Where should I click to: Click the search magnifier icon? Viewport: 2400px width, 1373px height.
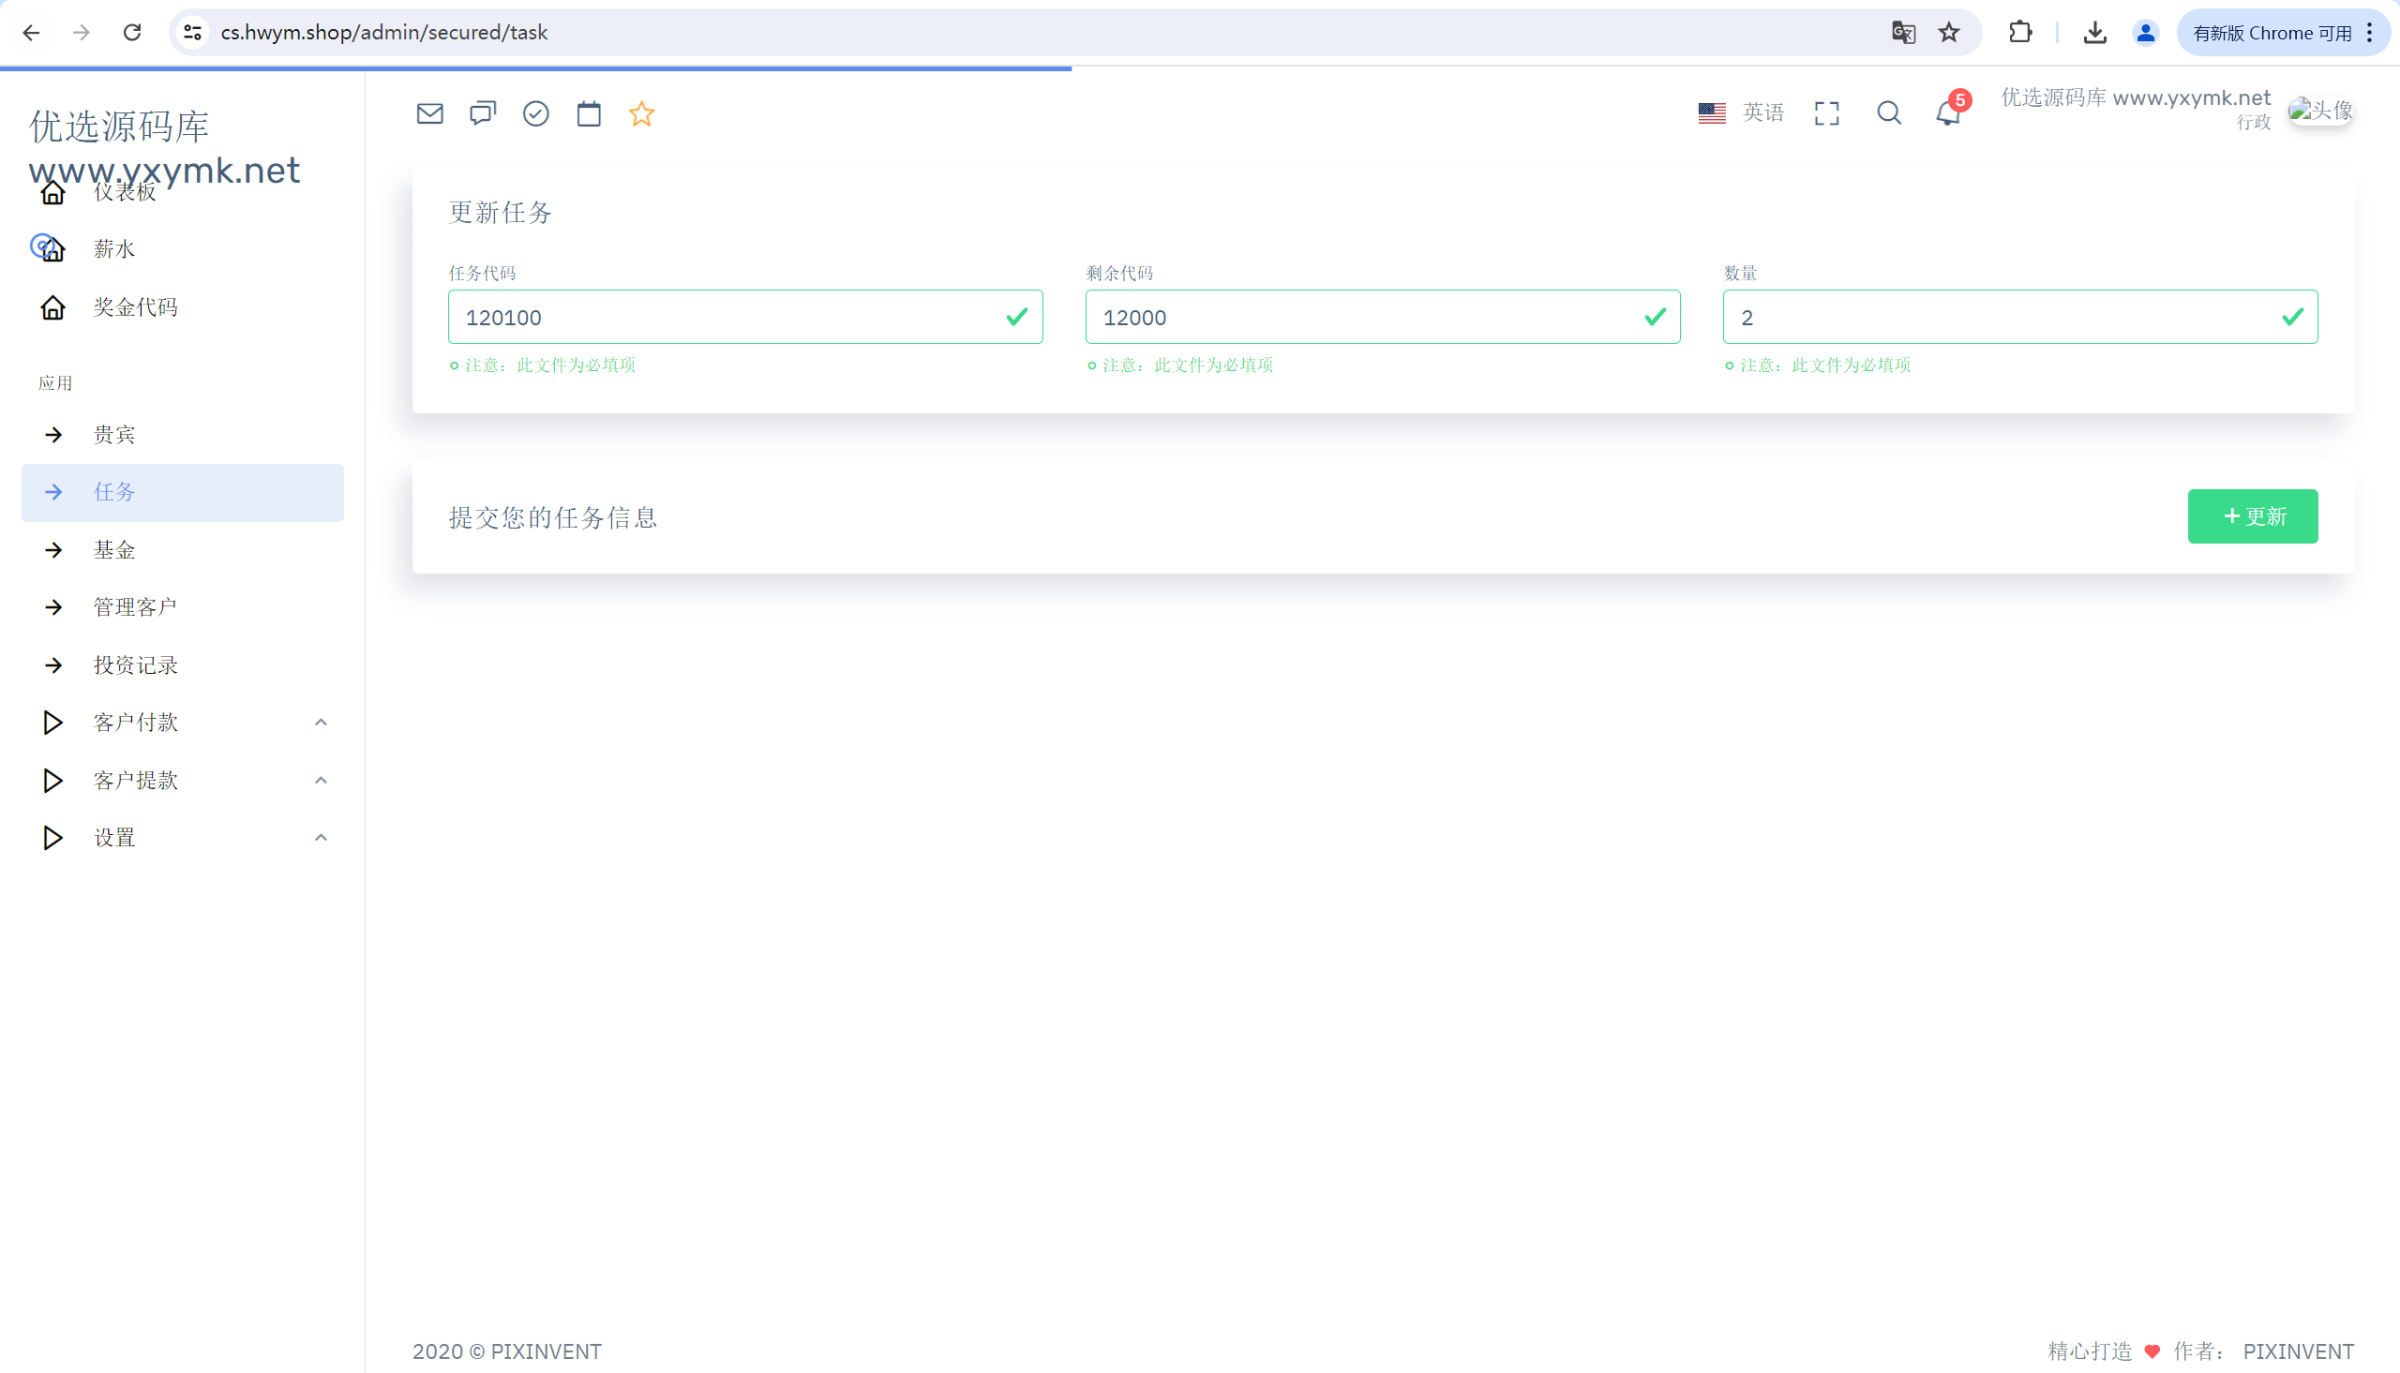coord(1889,114)
